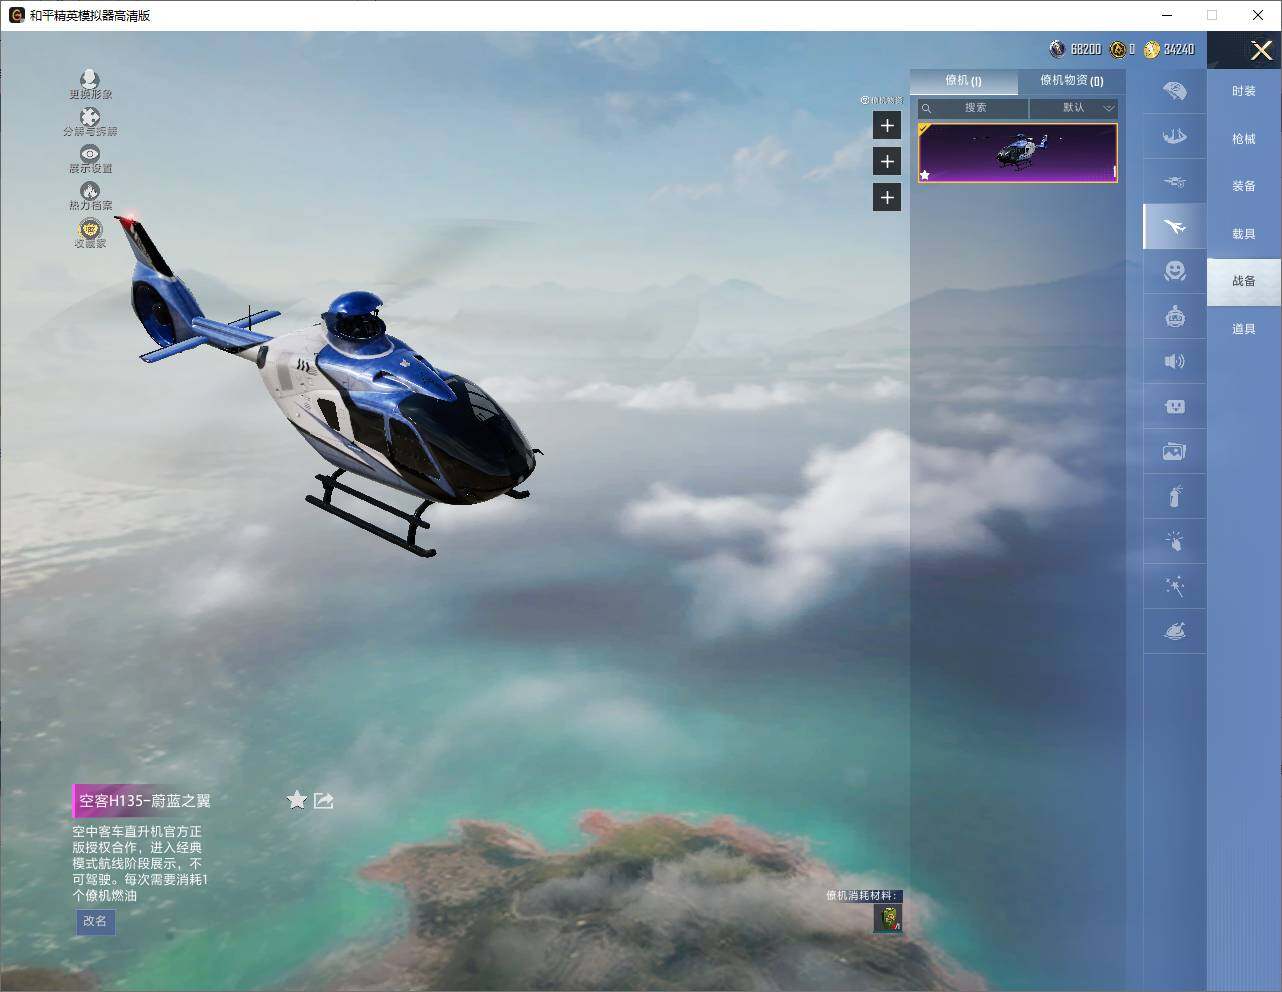Select the drone category icon
Screen dimensions: 1282x992
pyautogui.click(x=1175, y=182)
